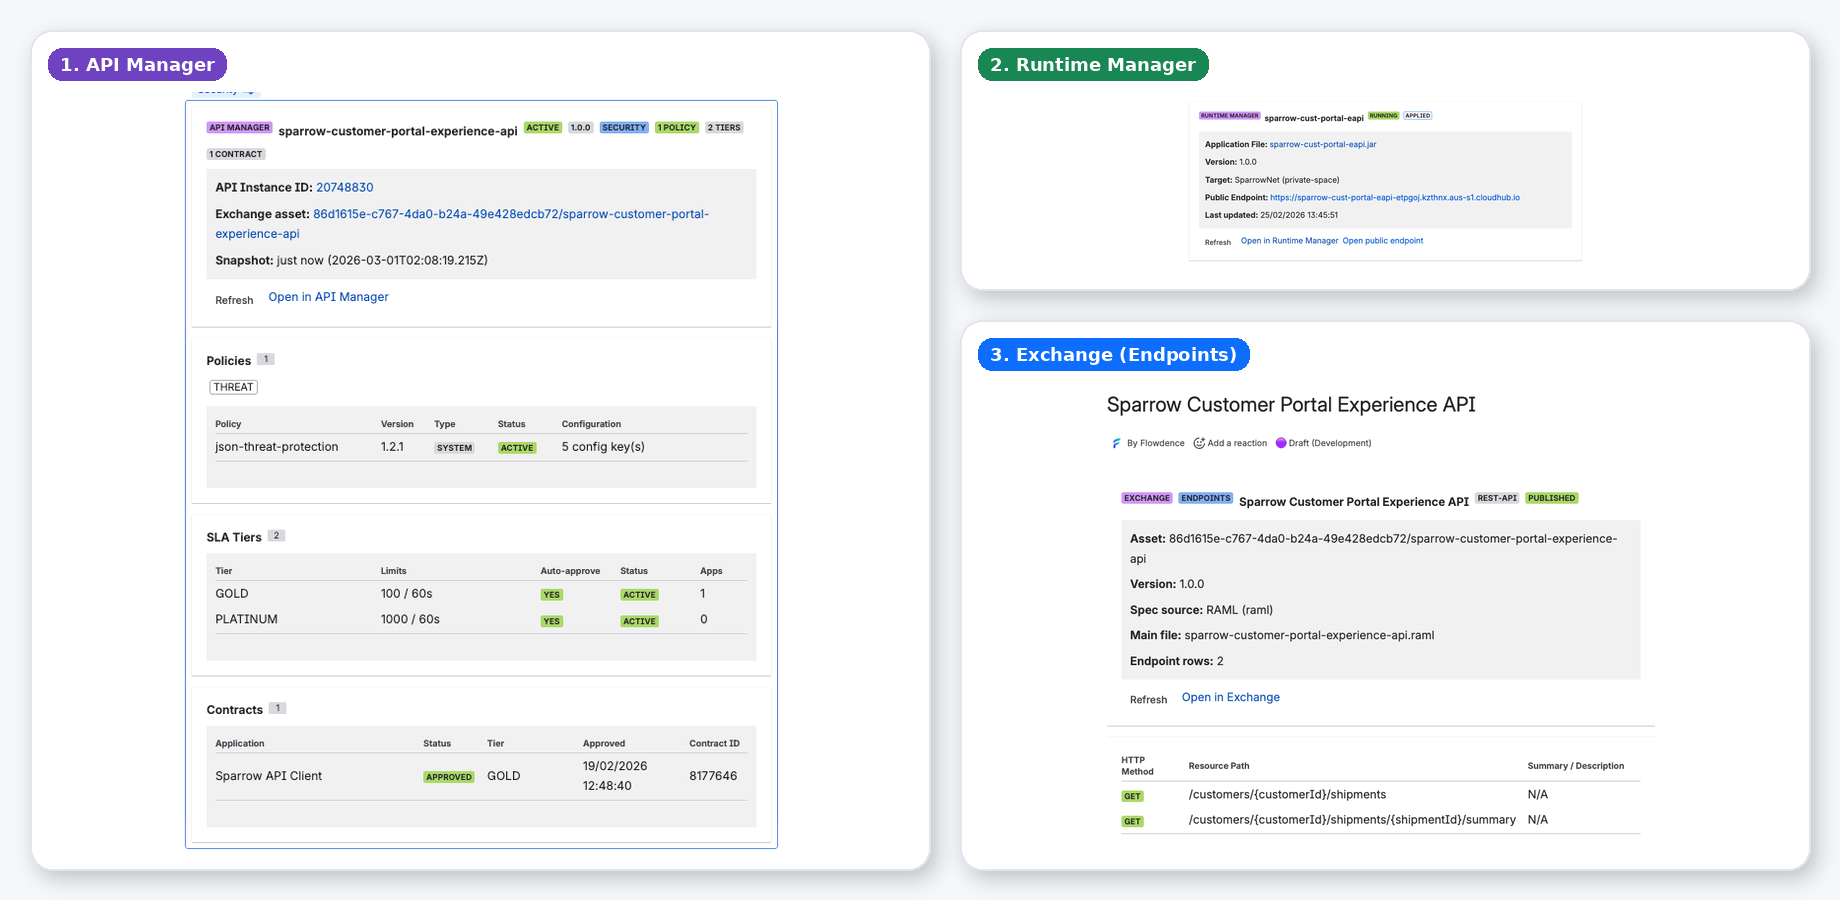This screenshot has height=900, width=1840.
Task: Expand the Contracts section counter
Action: click(x=277, y=707)
